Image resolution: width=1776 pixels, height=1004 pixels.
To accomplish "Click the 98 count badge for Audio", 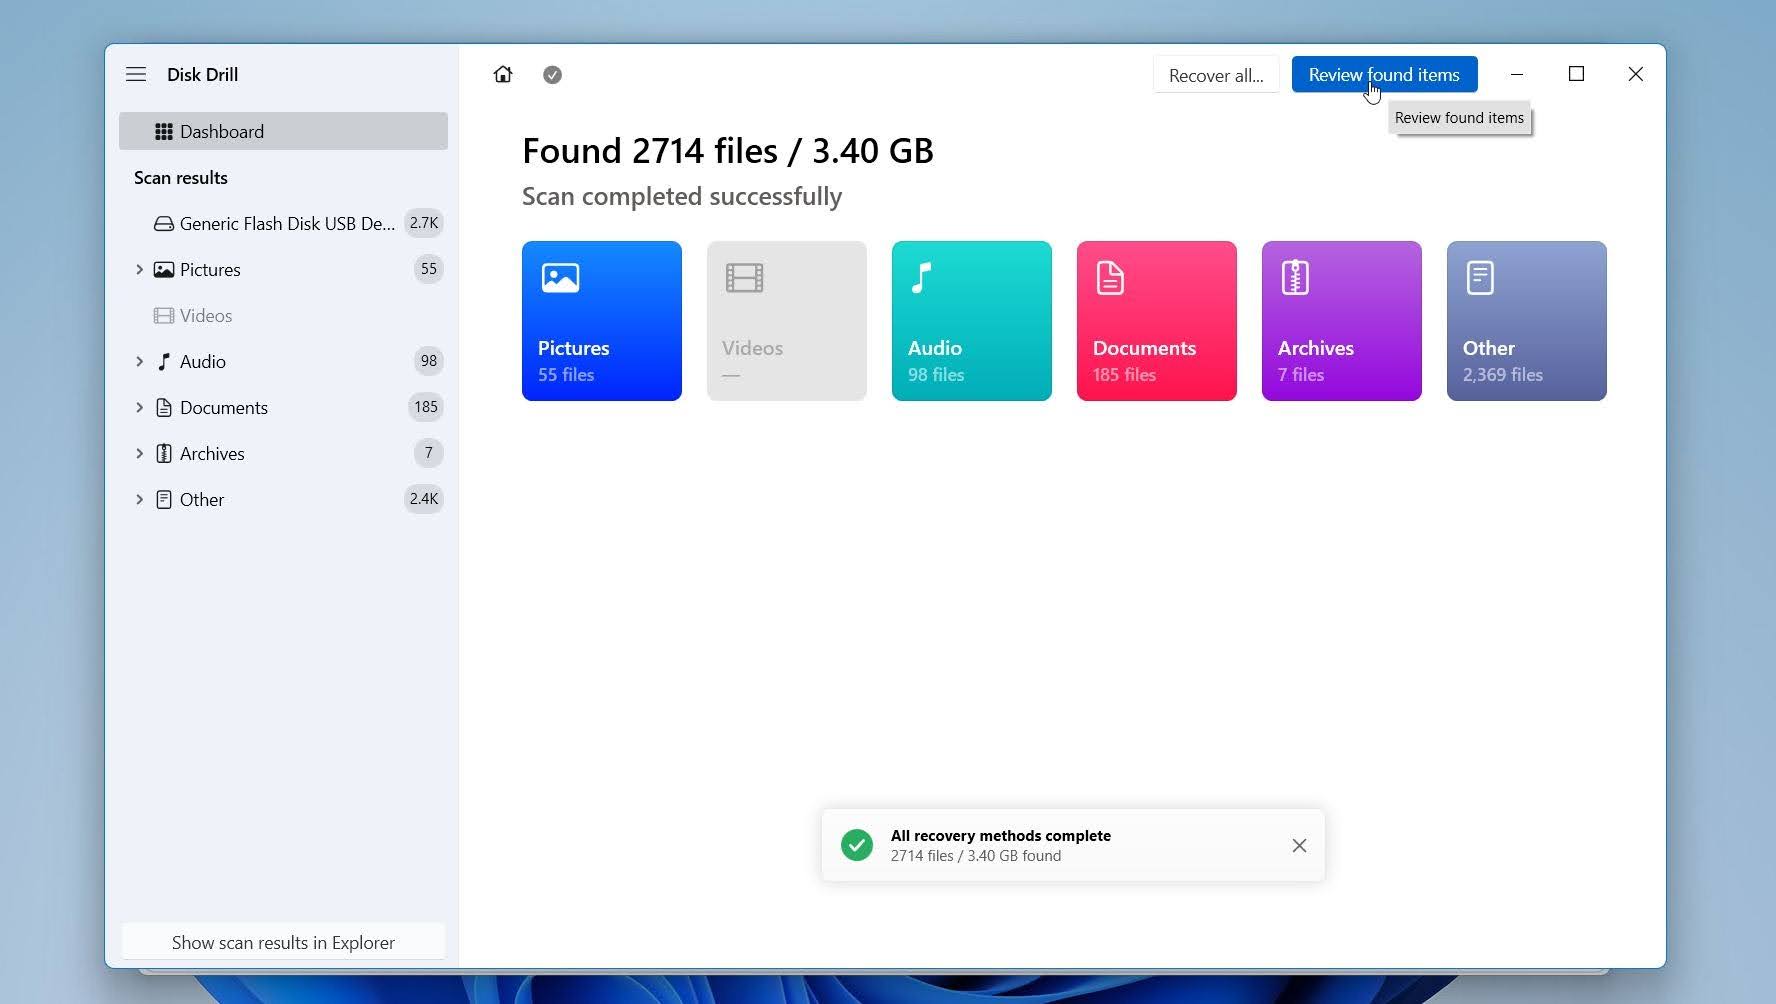I will click(429, 361).
